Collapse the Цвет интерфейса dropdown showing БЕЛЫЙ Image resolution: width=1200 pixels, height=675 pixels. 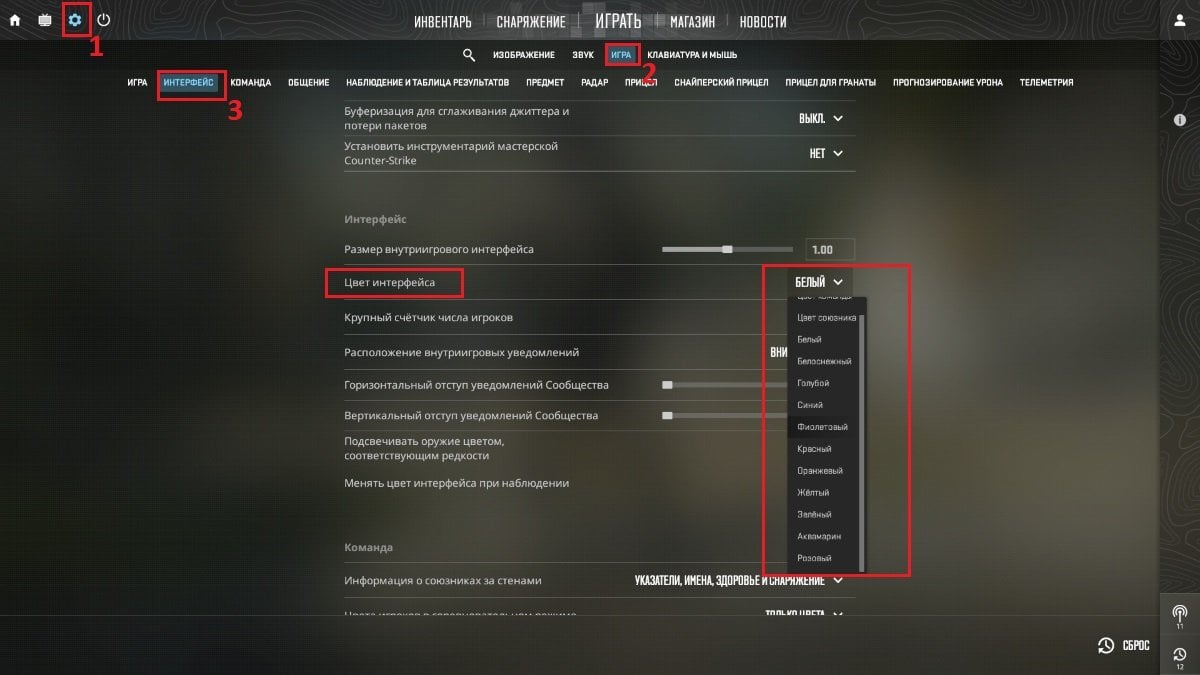(819, 282)
